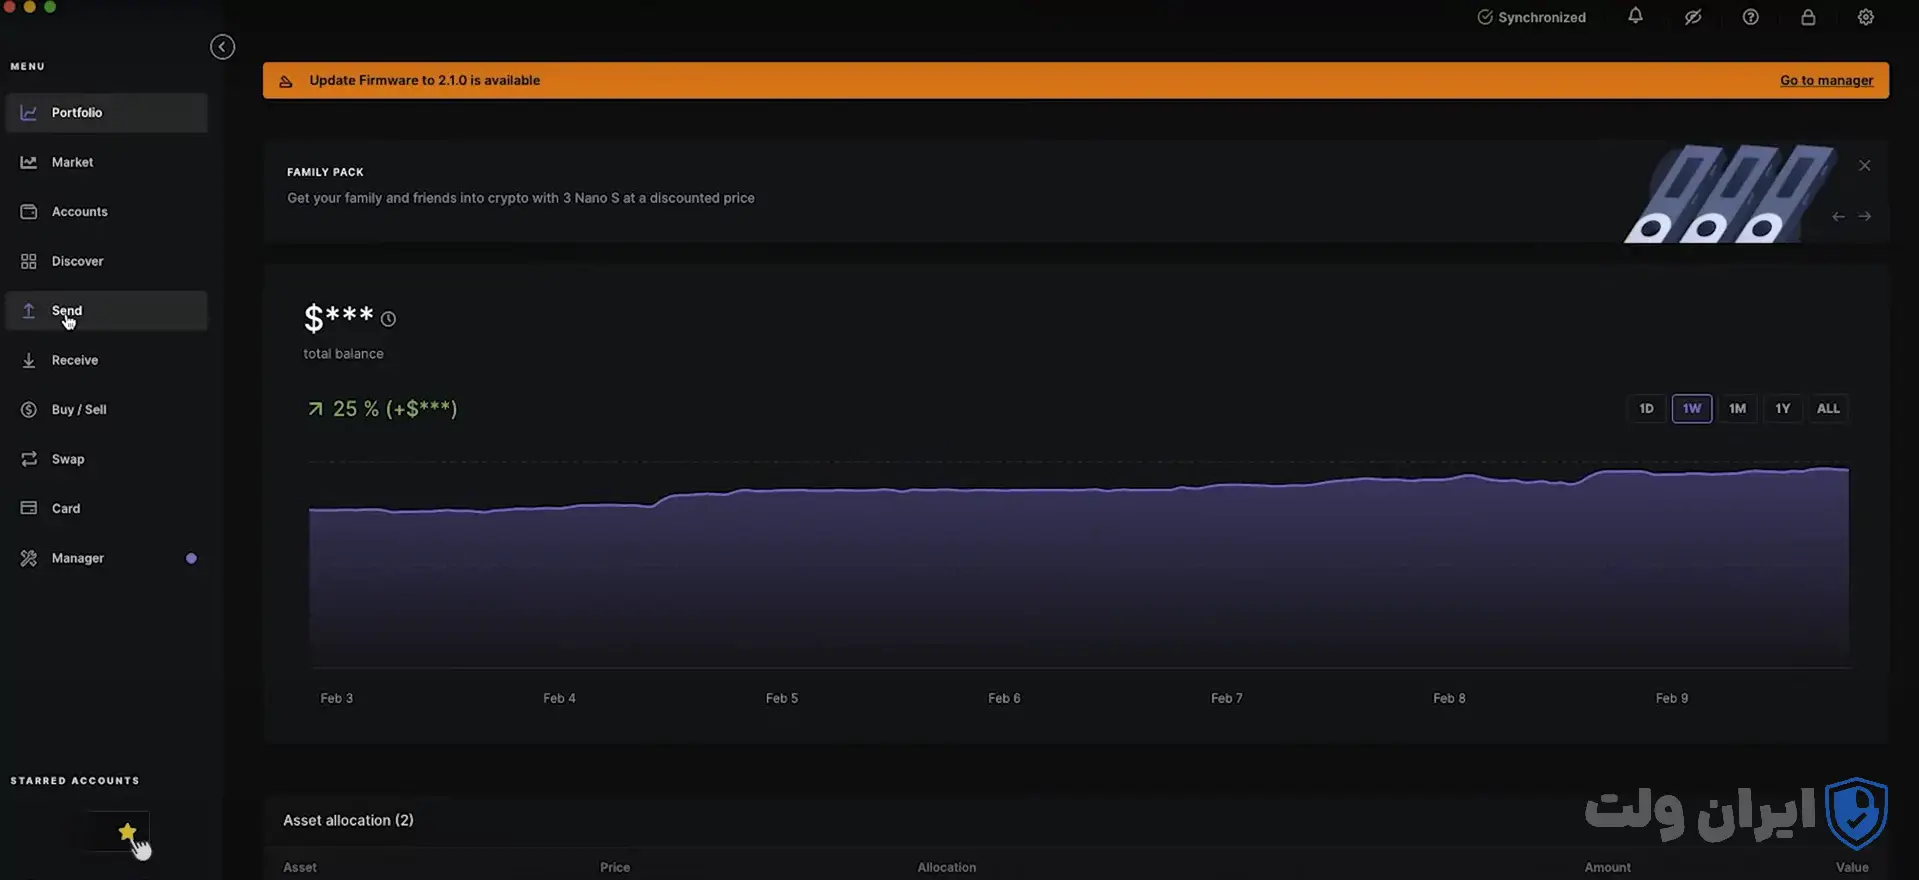Click the 25 % gain value
This screenshot has width=1919, height=880.
click(355, 409)
